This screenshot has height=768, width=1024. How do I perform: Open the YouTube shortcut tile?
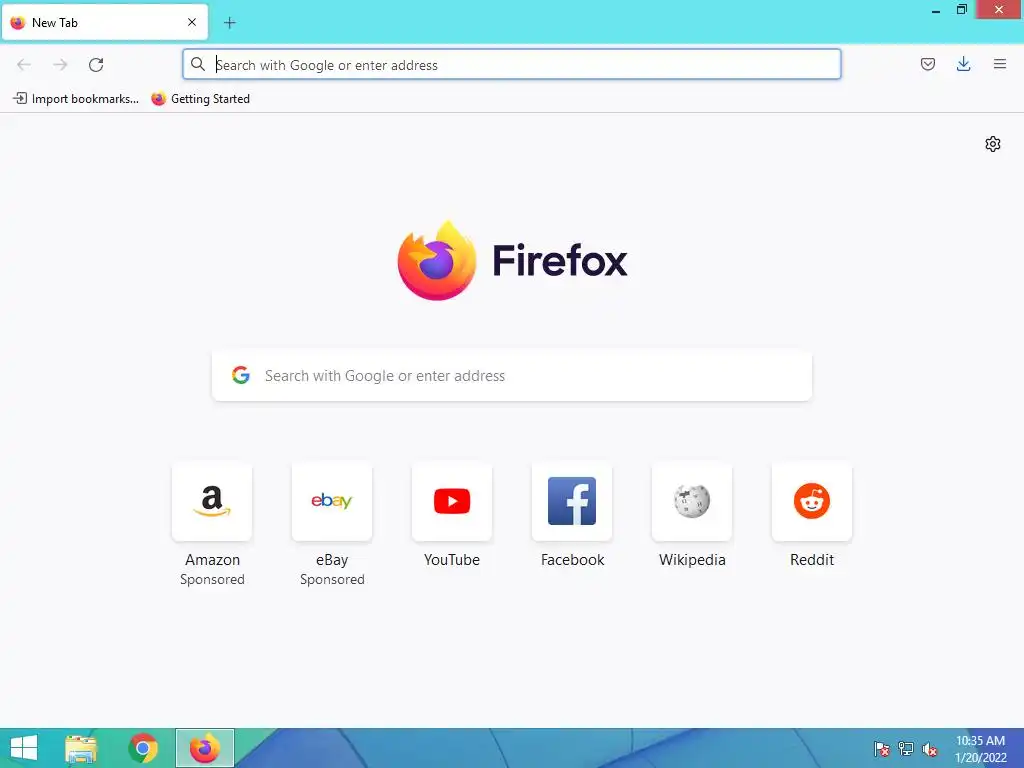pos(452,502)
